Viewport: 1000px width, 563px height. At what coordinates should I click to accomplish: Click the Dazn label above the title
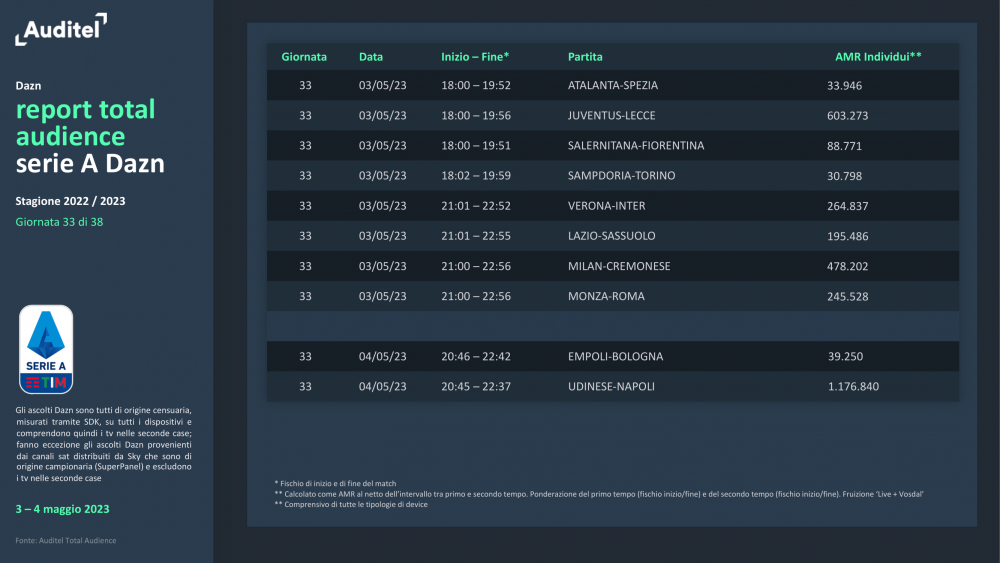click(28, 85)
